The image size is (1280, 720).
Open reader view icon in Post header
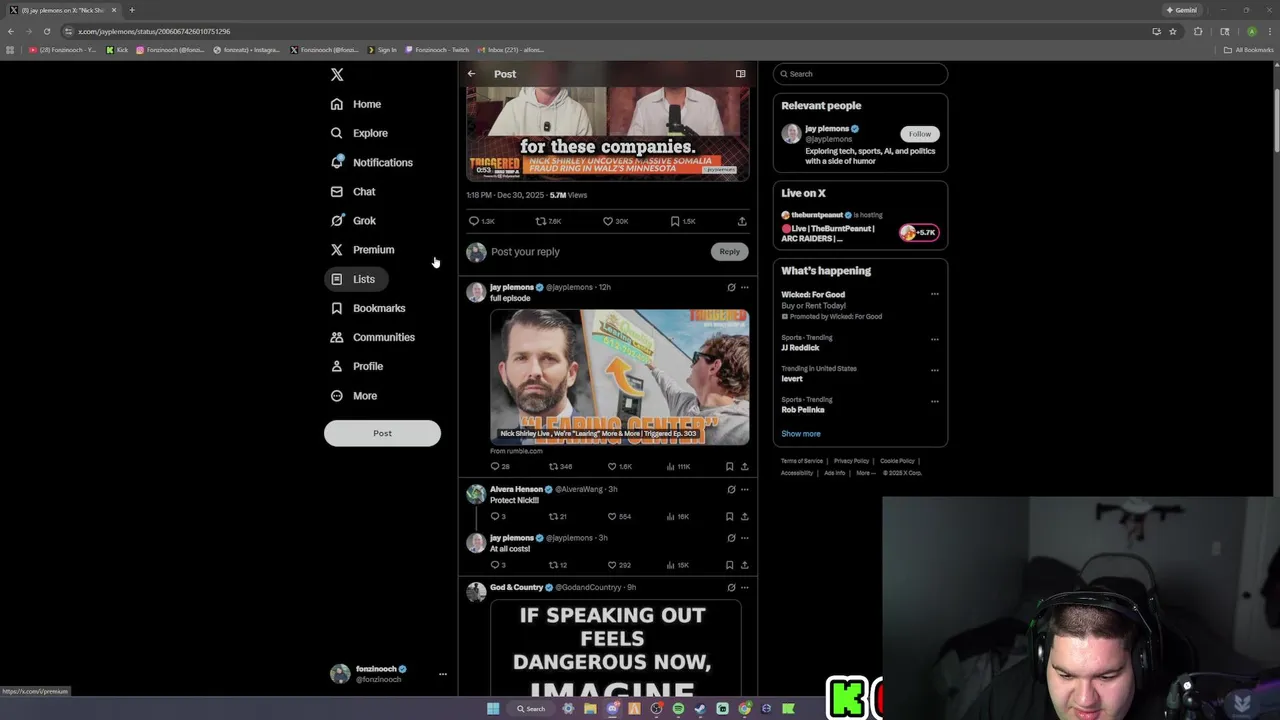point(740,74)
